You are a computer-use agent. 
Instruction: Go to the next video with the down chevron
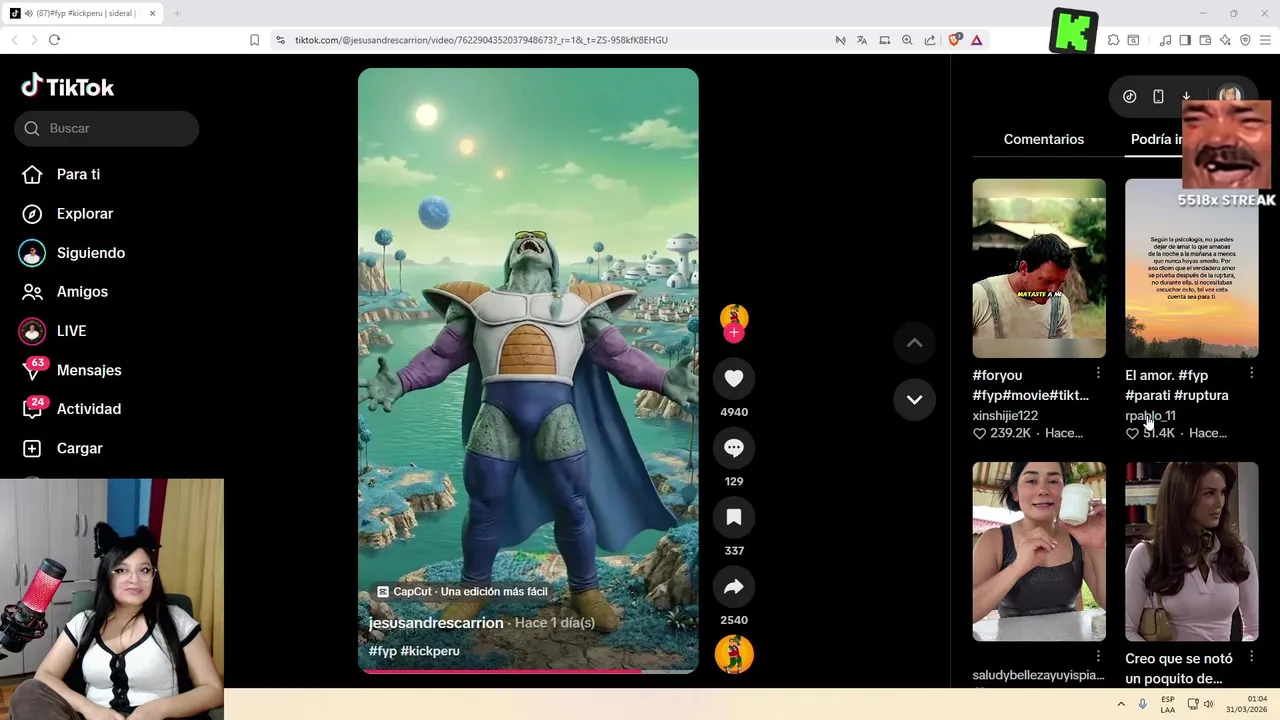tap(914, 399)
